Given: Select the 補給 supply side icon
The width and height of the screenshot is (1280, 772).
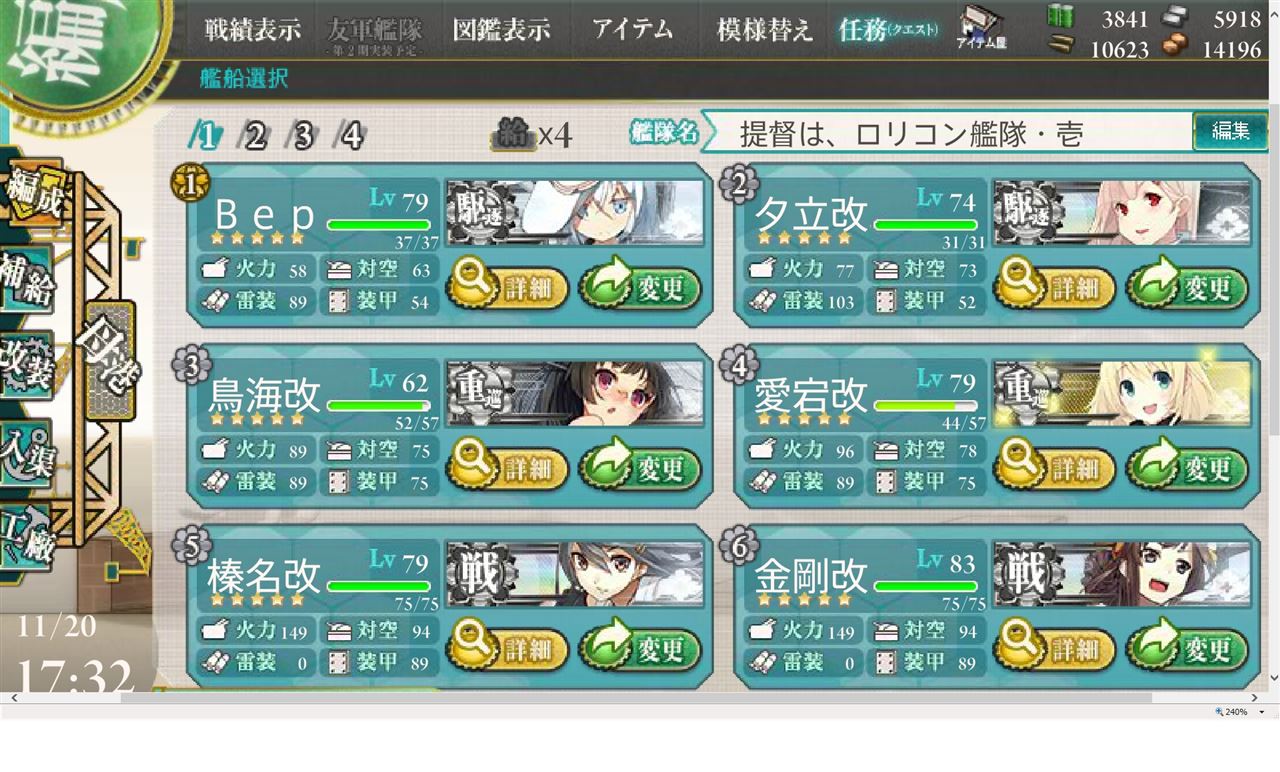Looking at the screenshot, I should coord(27,283).
